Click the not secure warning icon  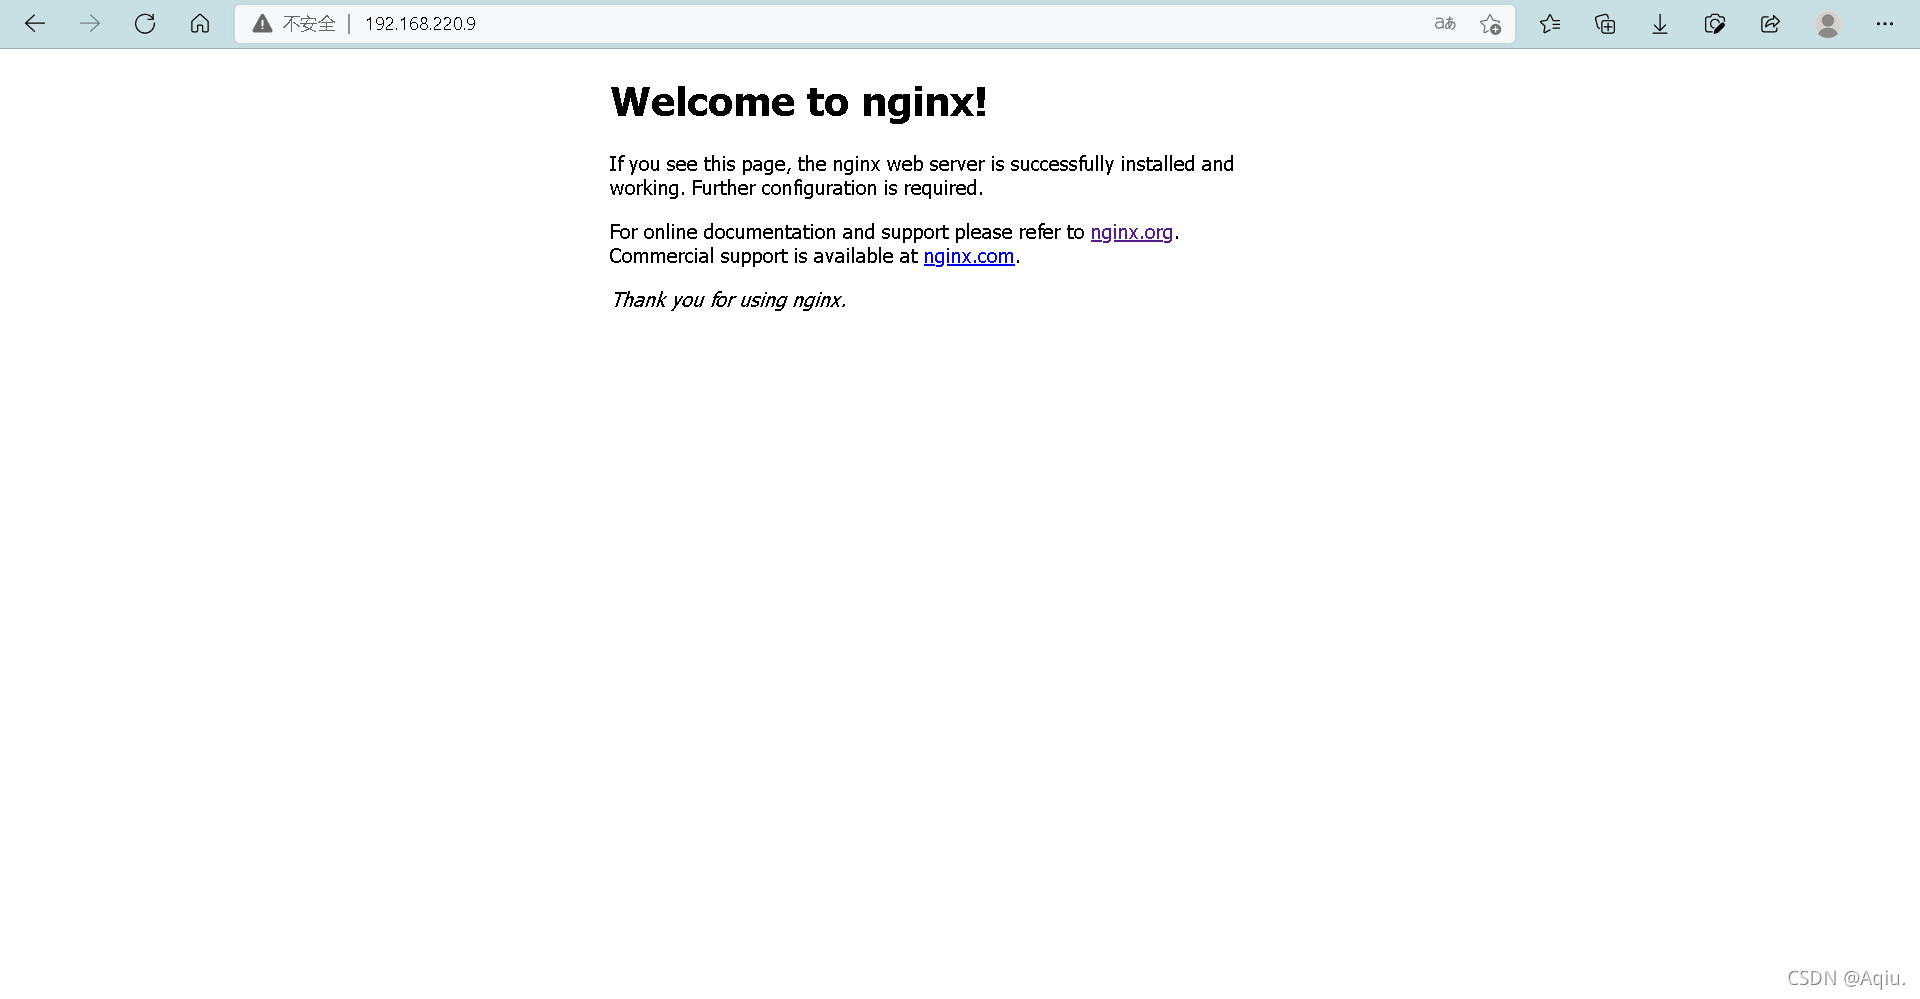(262, 24)
